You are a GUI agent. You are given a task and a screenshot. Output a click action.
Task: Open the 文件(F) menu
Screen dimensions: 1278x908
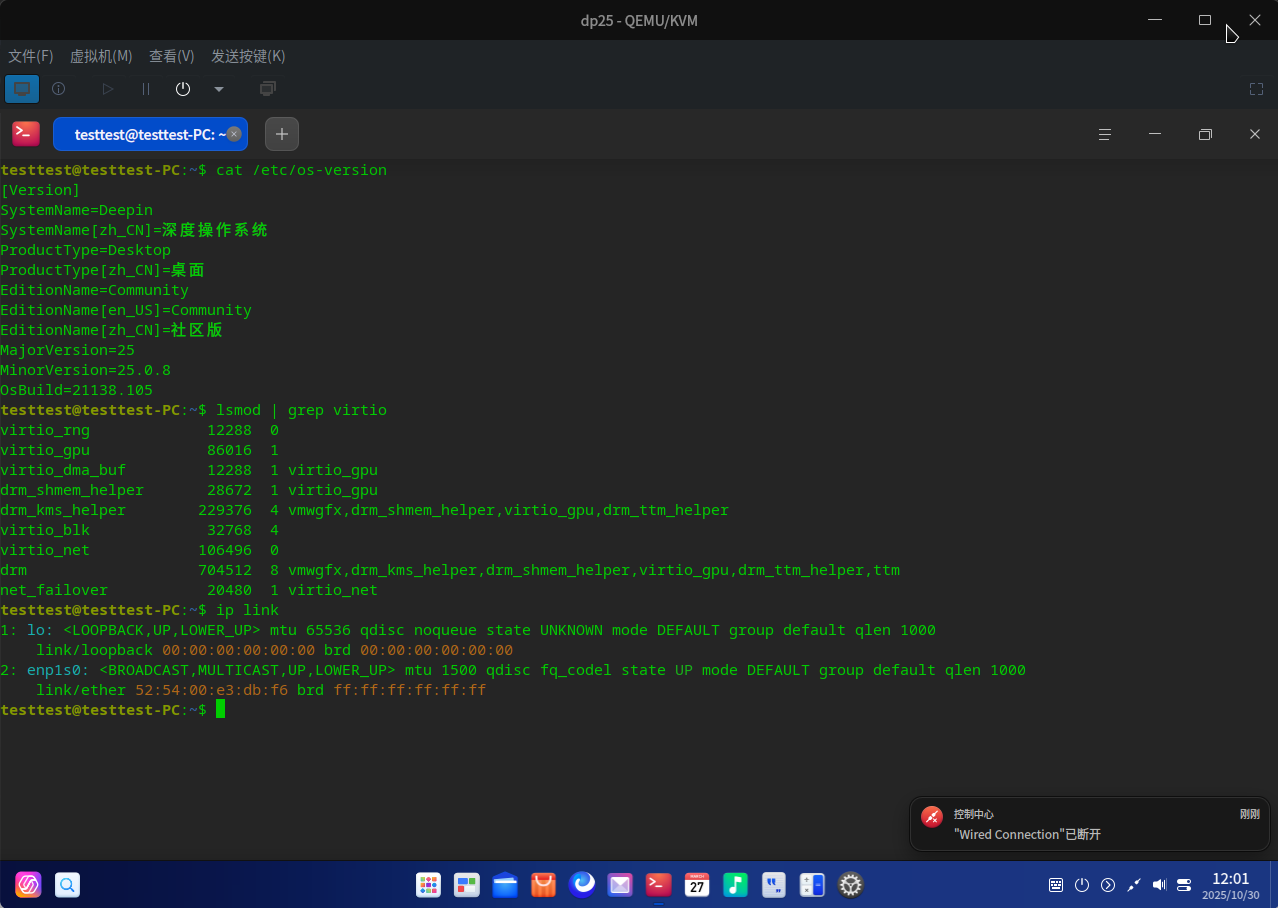tap(31, 56)
